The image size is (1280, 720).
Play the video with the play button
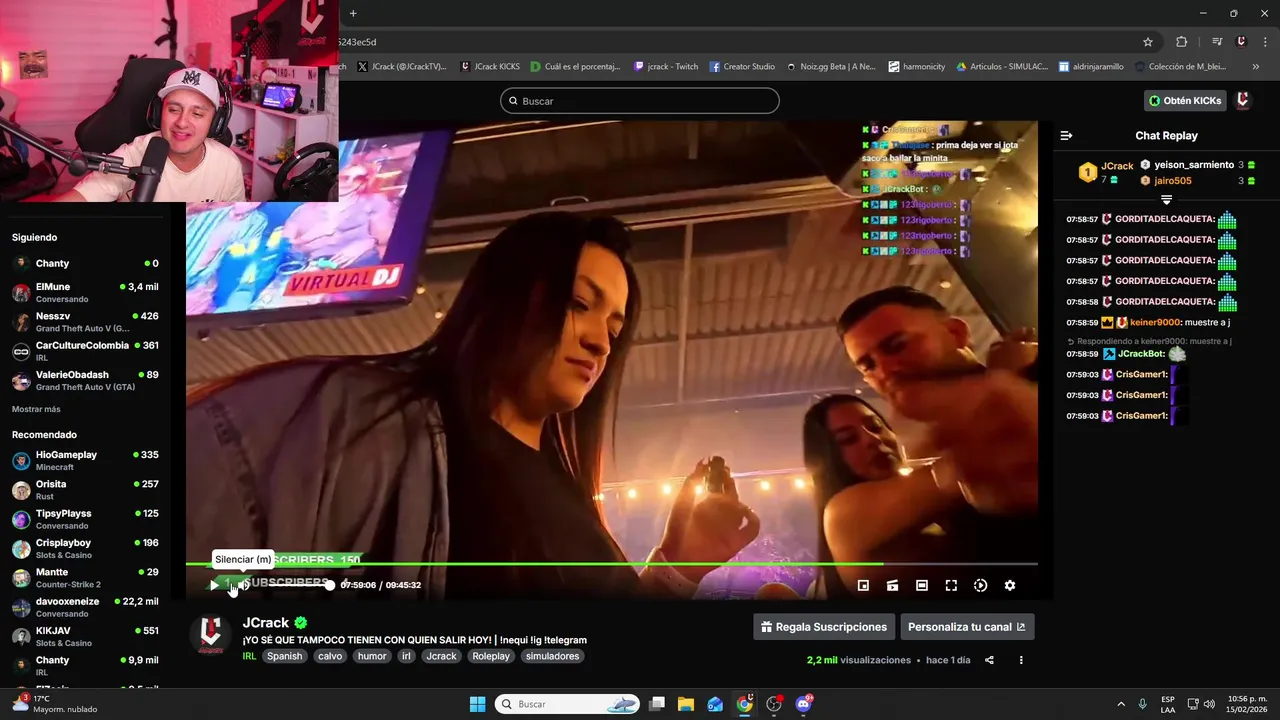(x=213, y=585)
